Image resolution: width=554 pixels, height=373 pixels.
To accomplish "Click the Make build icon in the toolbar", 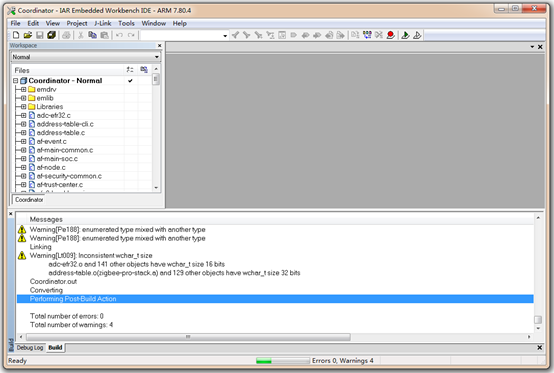I will [x=367, y=35].
